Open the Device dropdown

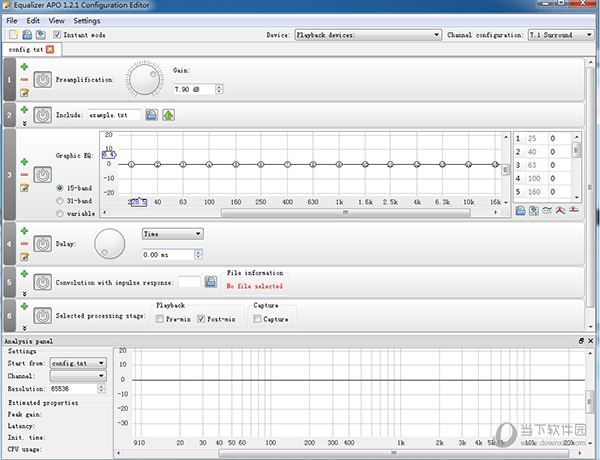coord(368,35)
